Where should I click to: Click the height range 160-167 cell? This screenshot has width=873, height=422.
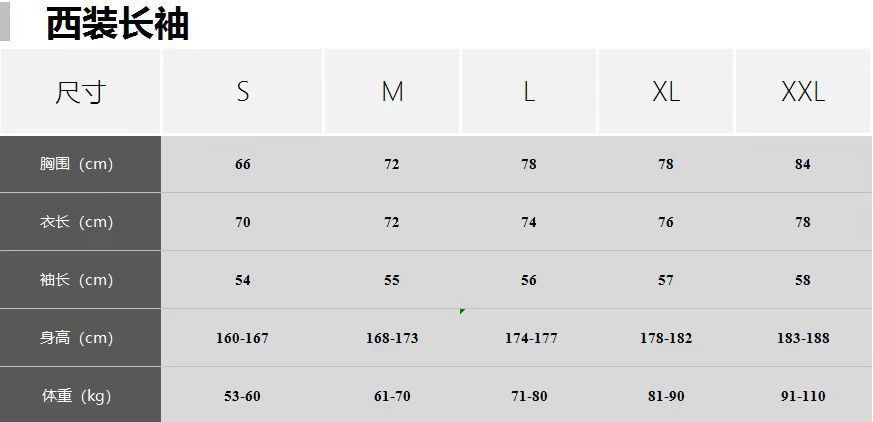pos(243,338)
